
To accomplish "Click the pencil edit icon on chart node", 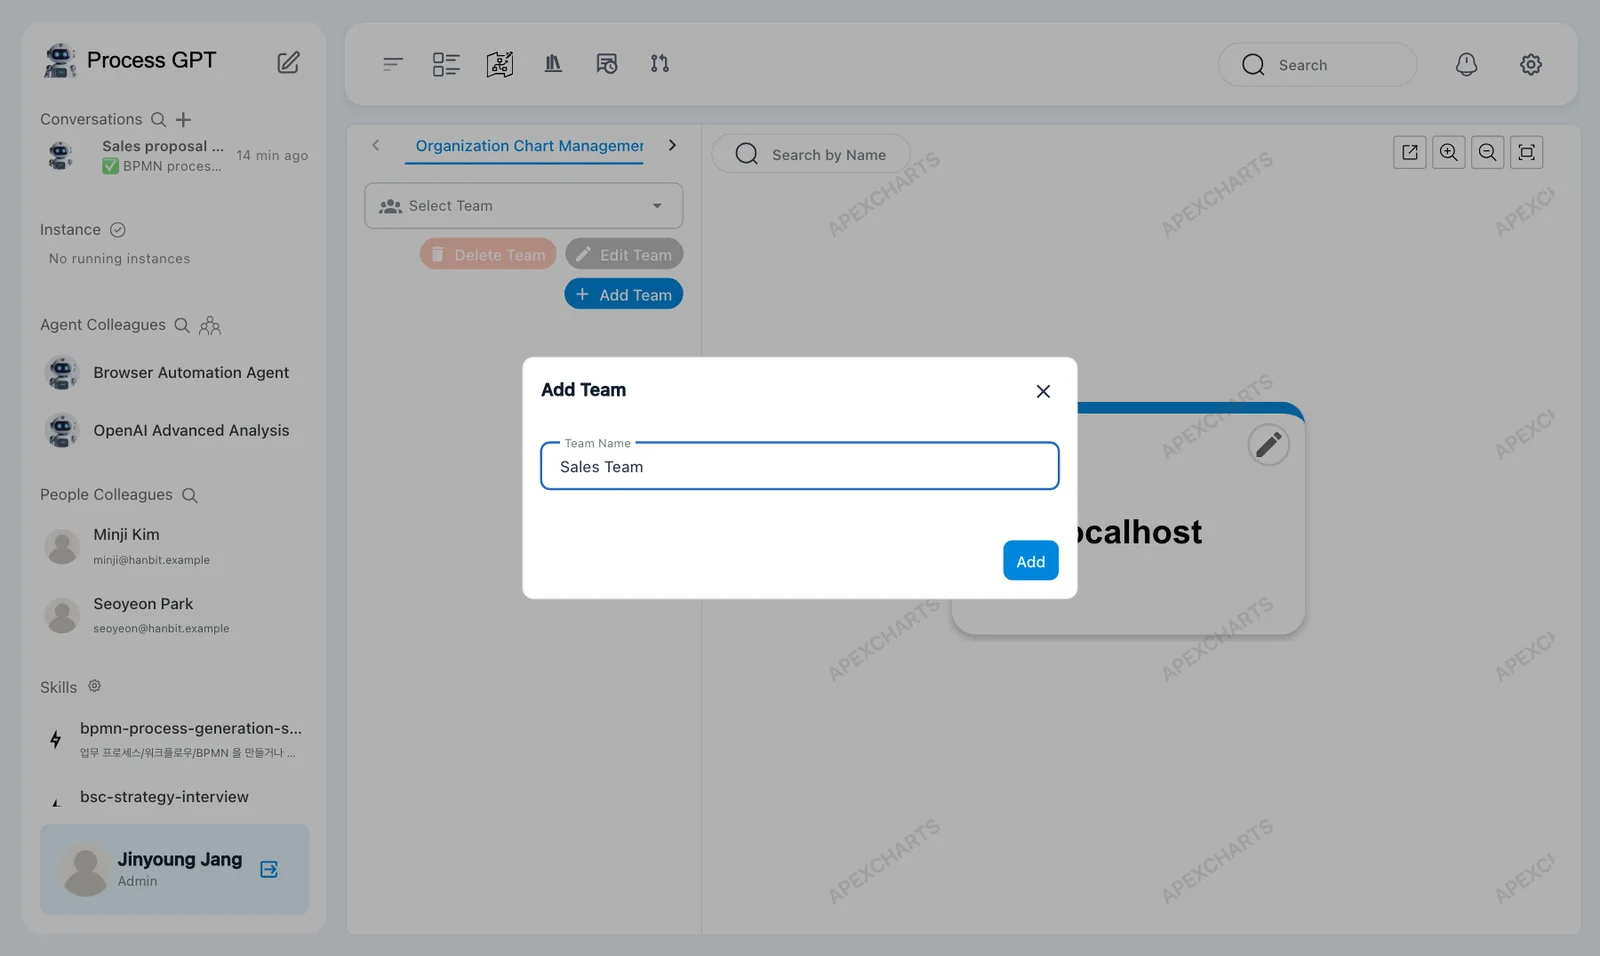I will click(x=1269, y=444).
